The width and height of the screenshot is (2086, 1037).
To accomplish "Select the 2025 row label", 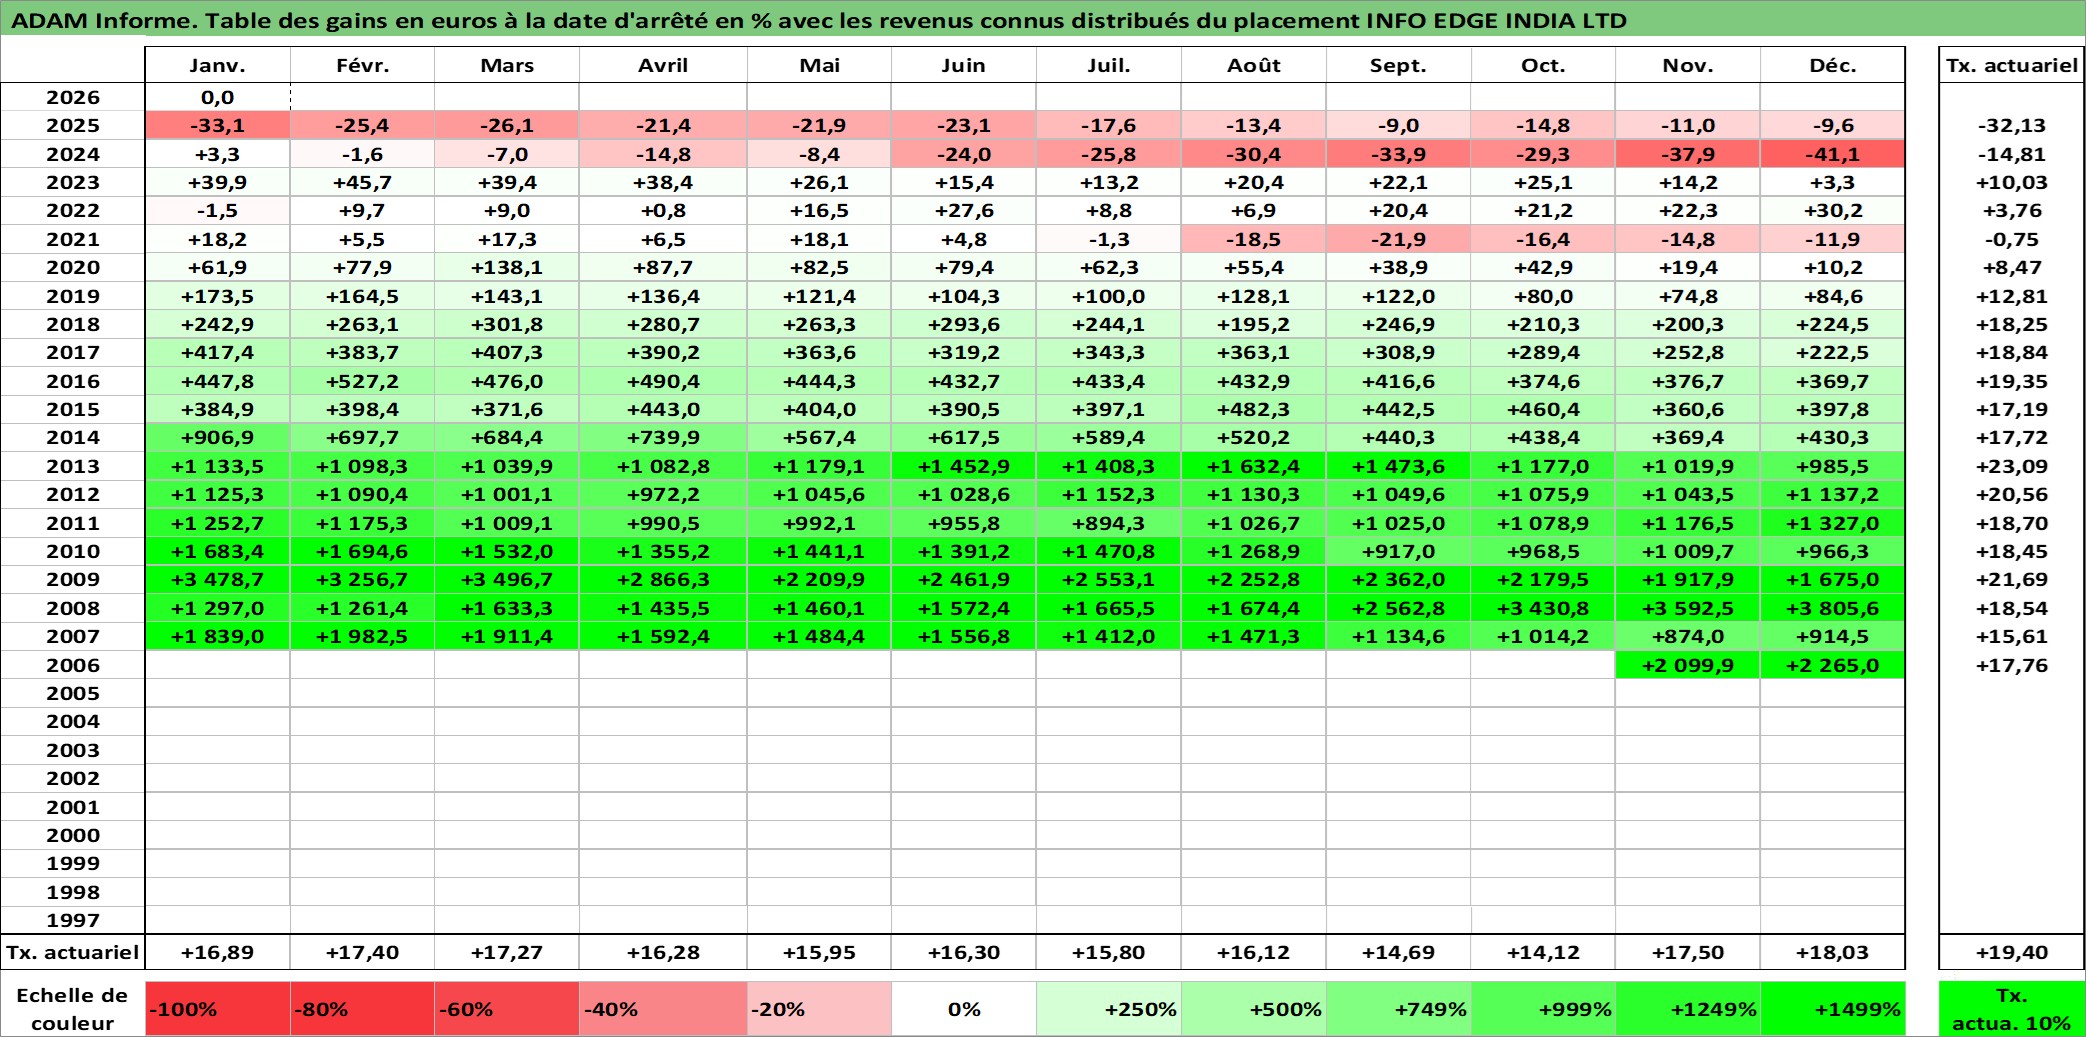I will point(73,125).
